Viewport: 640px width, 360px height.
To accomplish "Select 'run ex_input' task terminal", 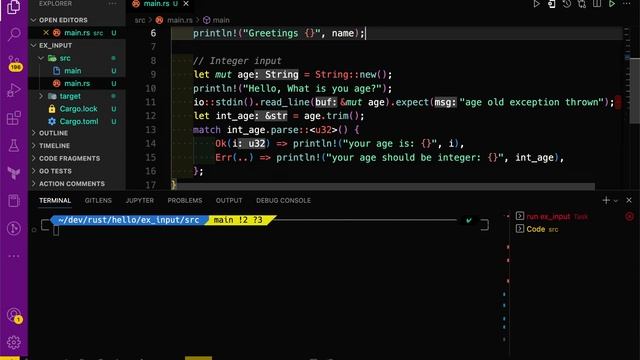I will coord(548,216).
